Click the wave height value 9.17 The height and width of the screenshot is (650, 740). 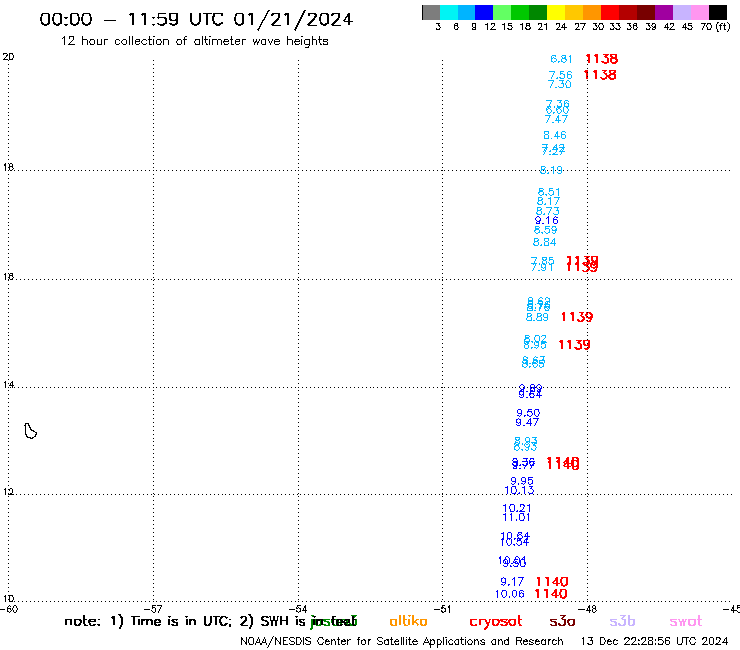tap(512, 582)
